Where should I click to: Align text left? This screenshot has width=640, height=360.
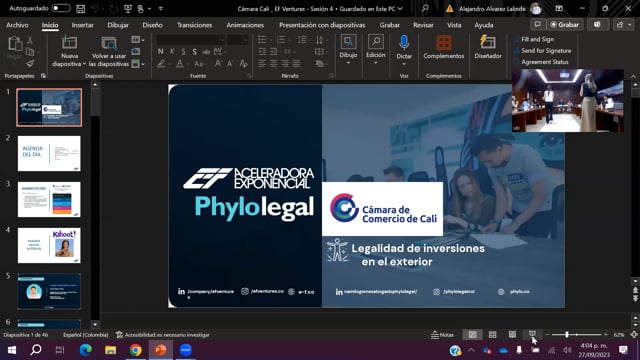tap(262, 64)
